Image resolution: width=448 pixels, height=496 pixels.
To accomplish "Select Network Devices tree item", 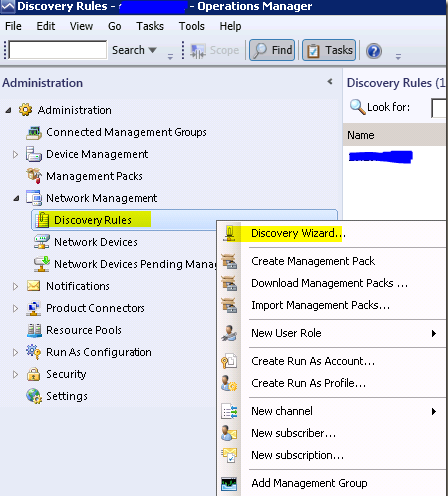I will (x=96, y=242).
